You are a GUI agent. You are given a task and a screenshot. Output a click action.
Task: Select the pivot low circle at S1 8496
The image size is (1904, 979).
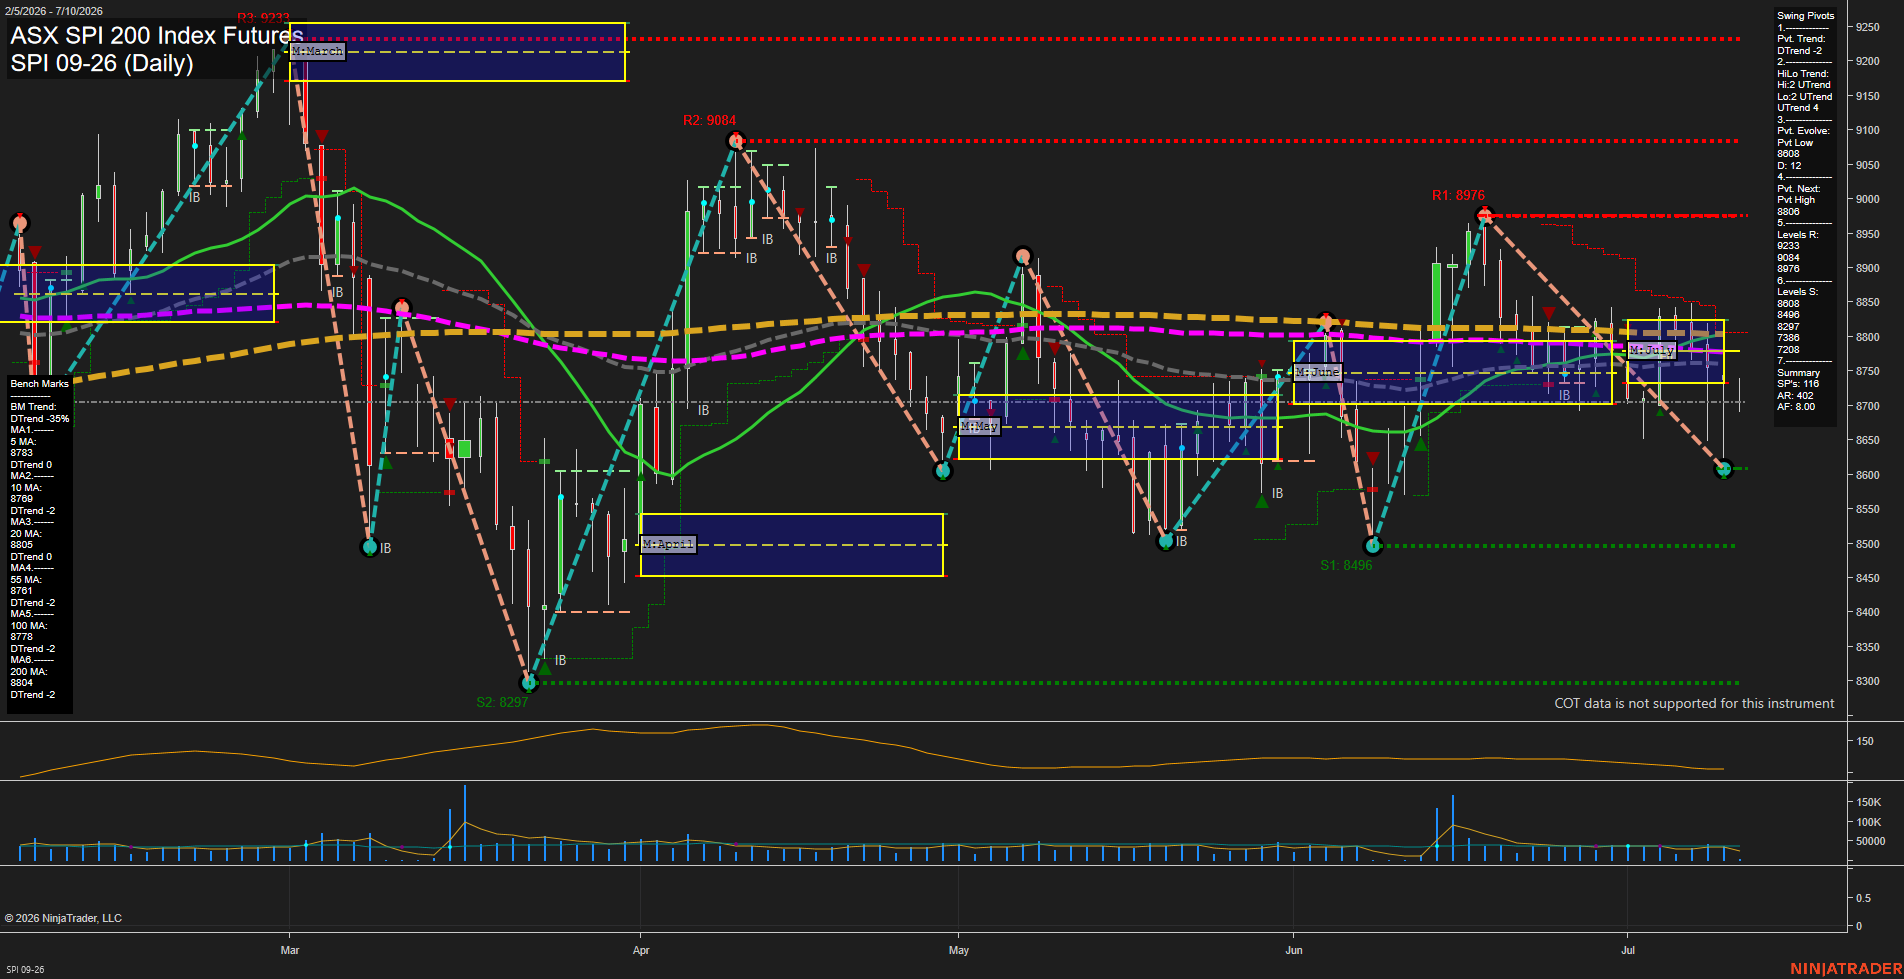[x=1373, y=546]
